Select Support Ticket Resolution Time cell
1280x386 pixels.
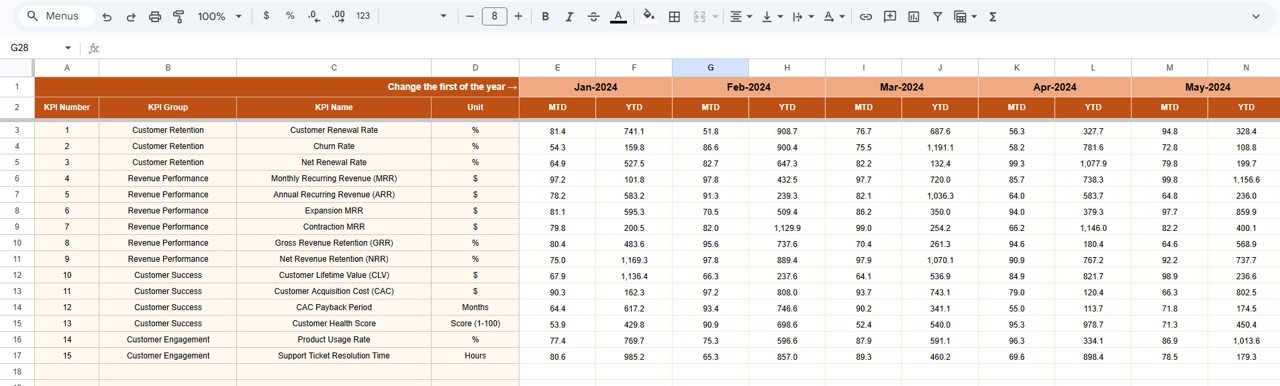(334, 355)
